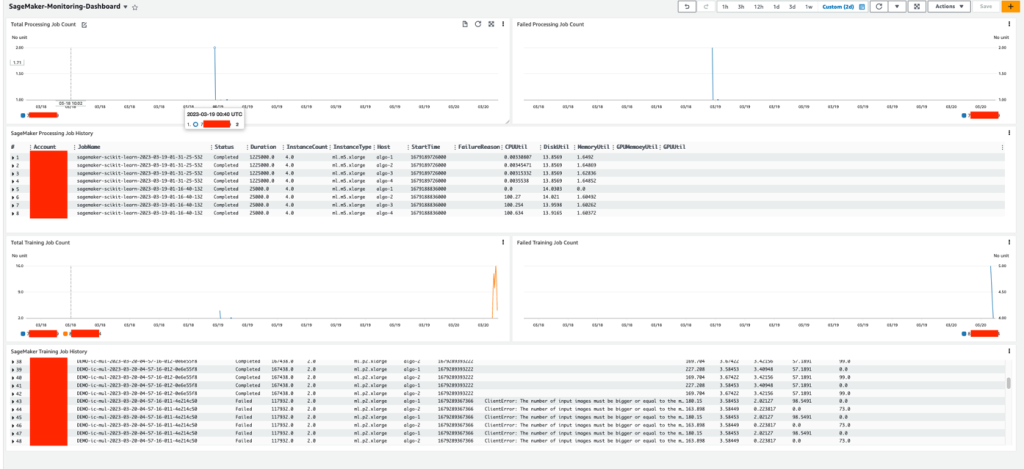1024x469 pixels.
Task: Add a widget with the orange plus button
Action: pos(1010,7)
